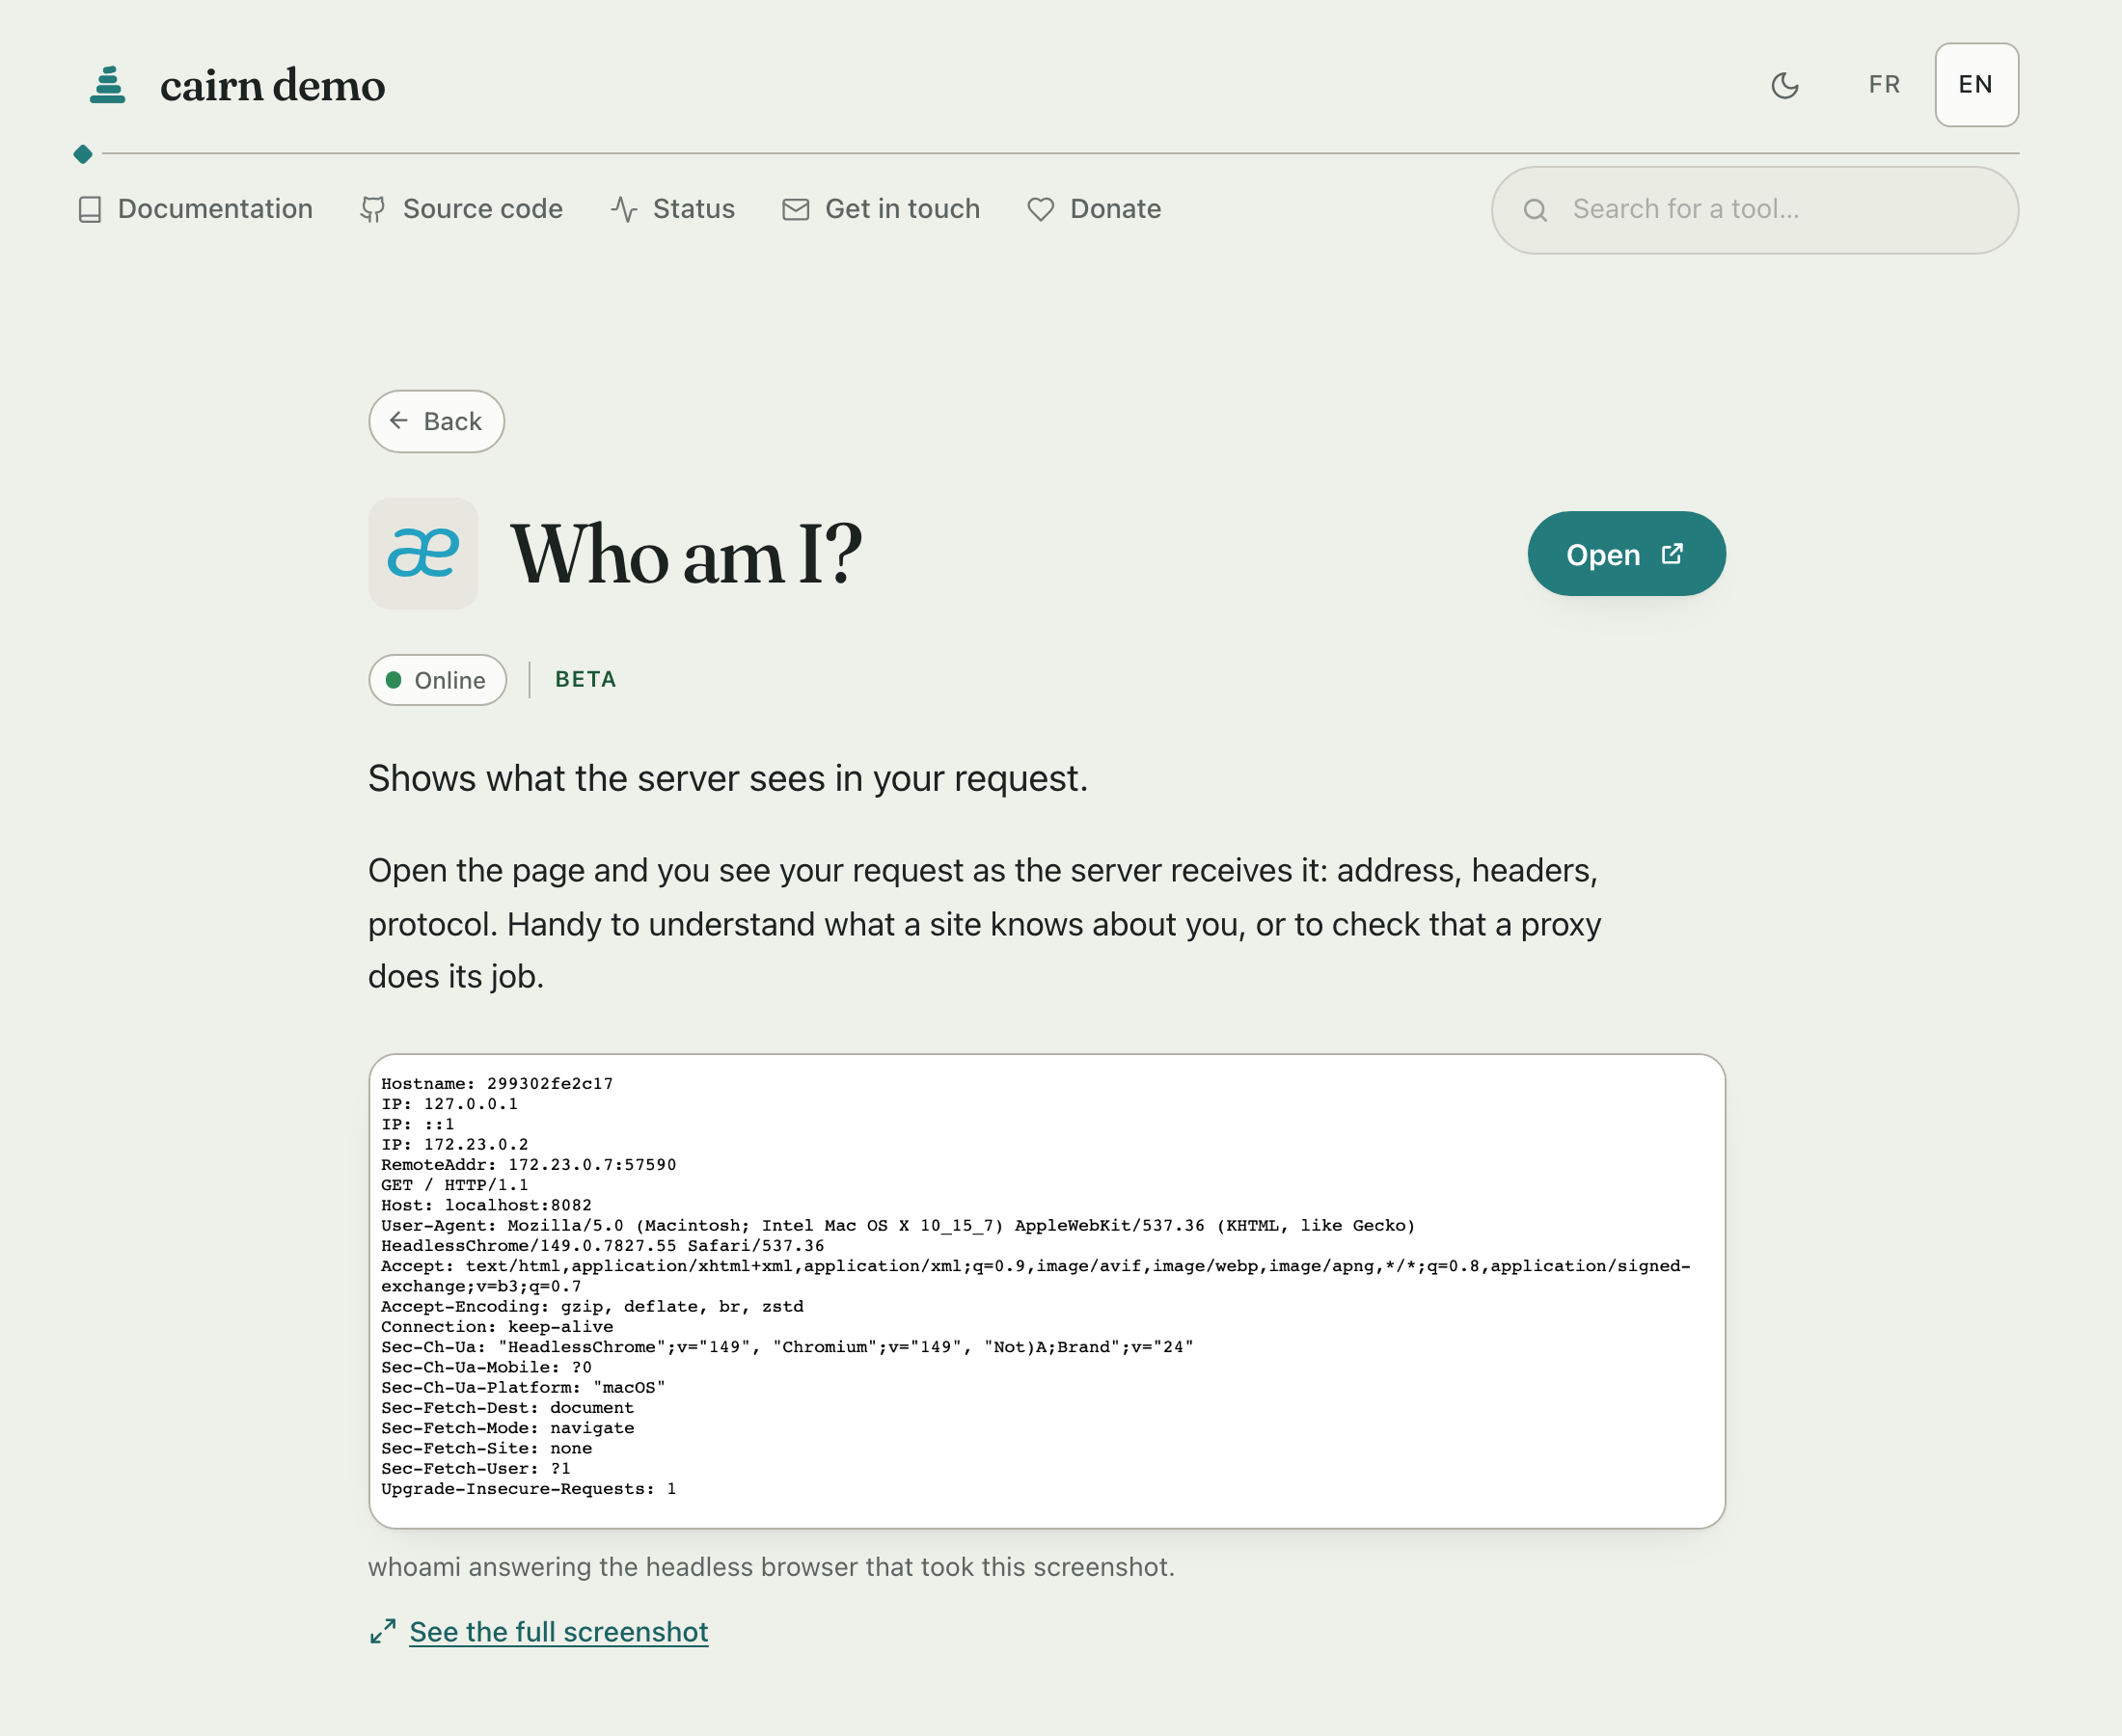
Task: Click the Online status badge
Action: (x=437, y=680)
